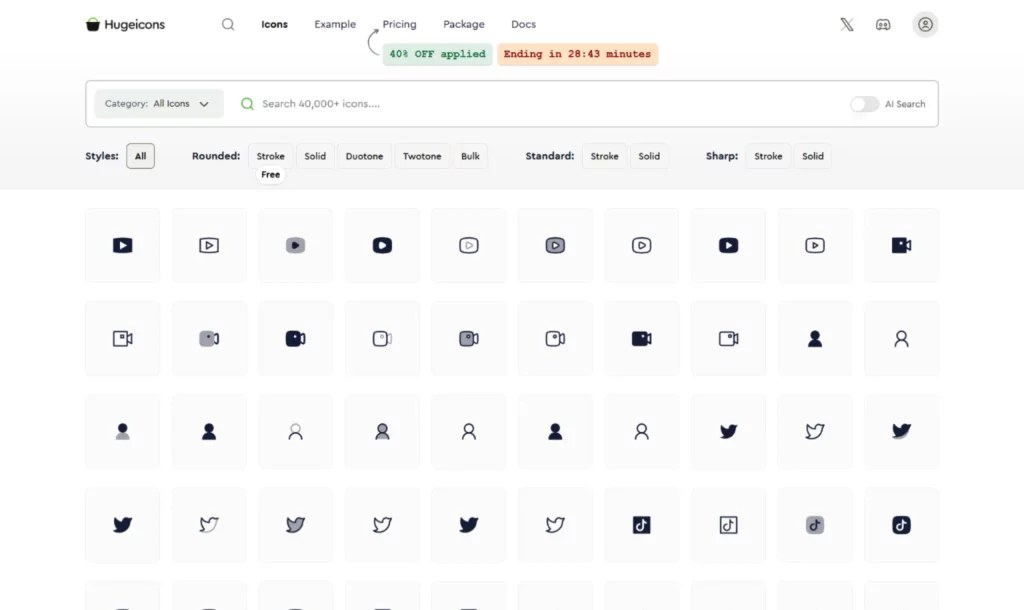Select the user icon with faint head outline
The width and height of the screenshot is (1024, 610).
295,432
